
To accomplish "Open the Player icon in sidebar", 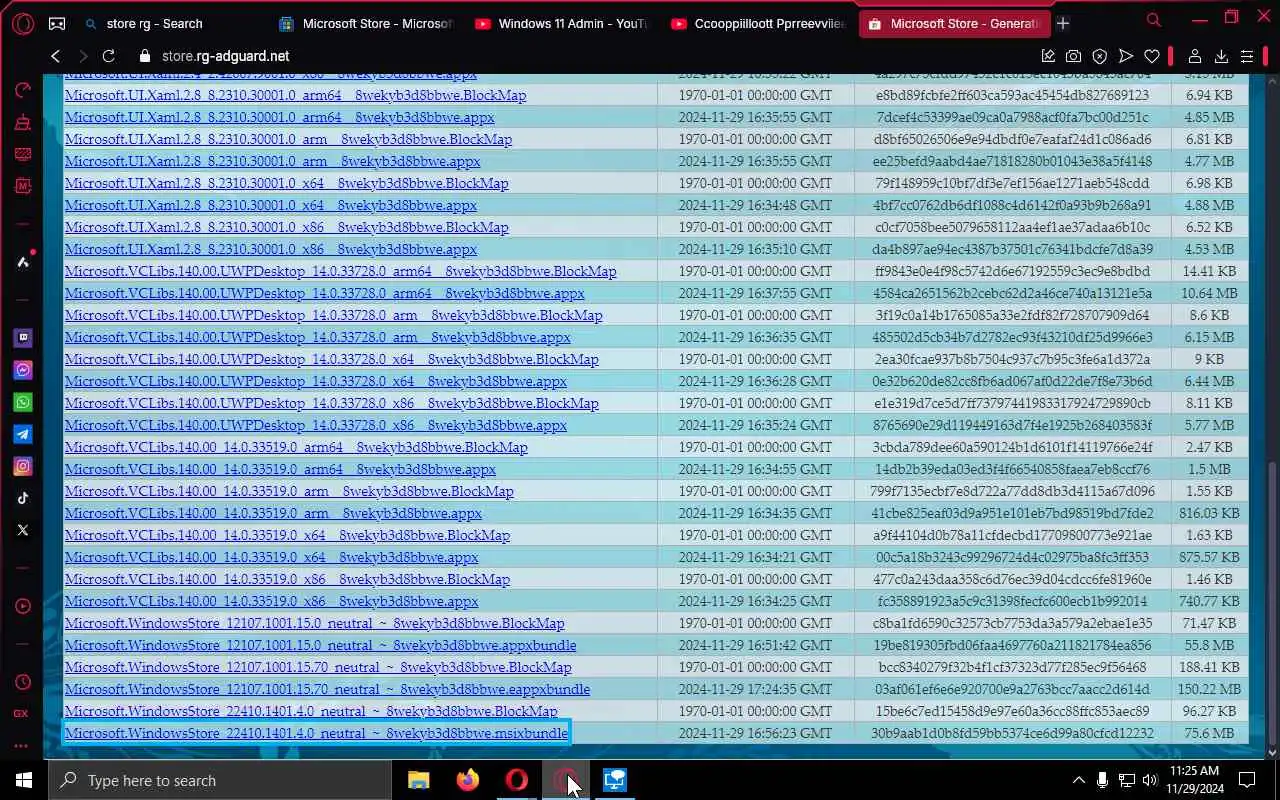I will click(x=22, y=606).
